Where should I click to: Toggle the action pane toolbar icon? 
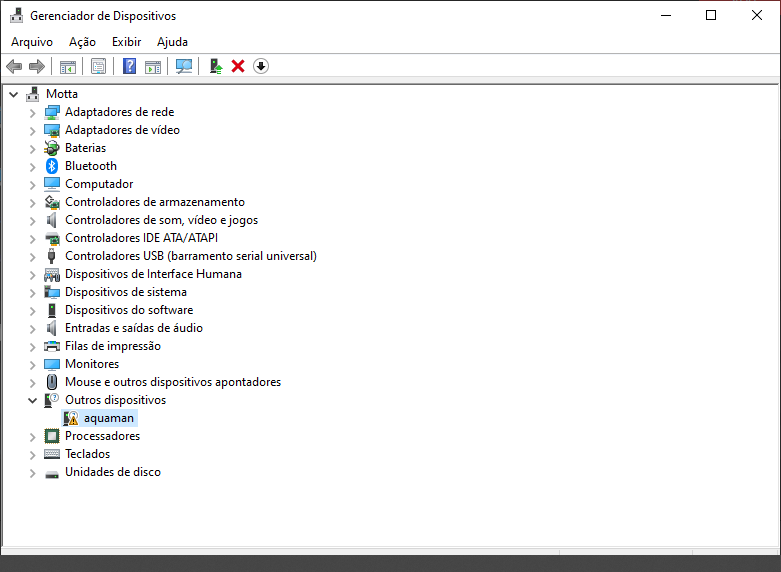tap(153, 66)
